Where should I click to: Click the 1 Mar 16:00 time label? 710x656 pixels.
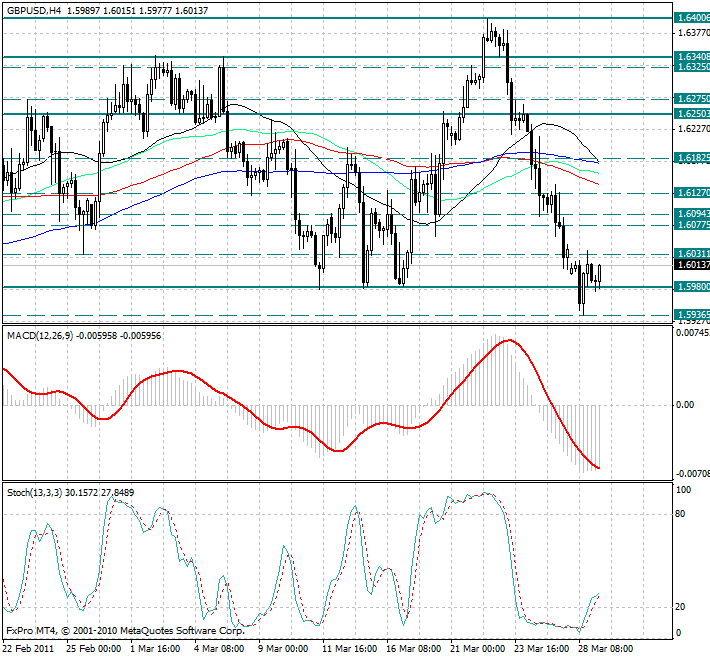click(x=155, y=649)
